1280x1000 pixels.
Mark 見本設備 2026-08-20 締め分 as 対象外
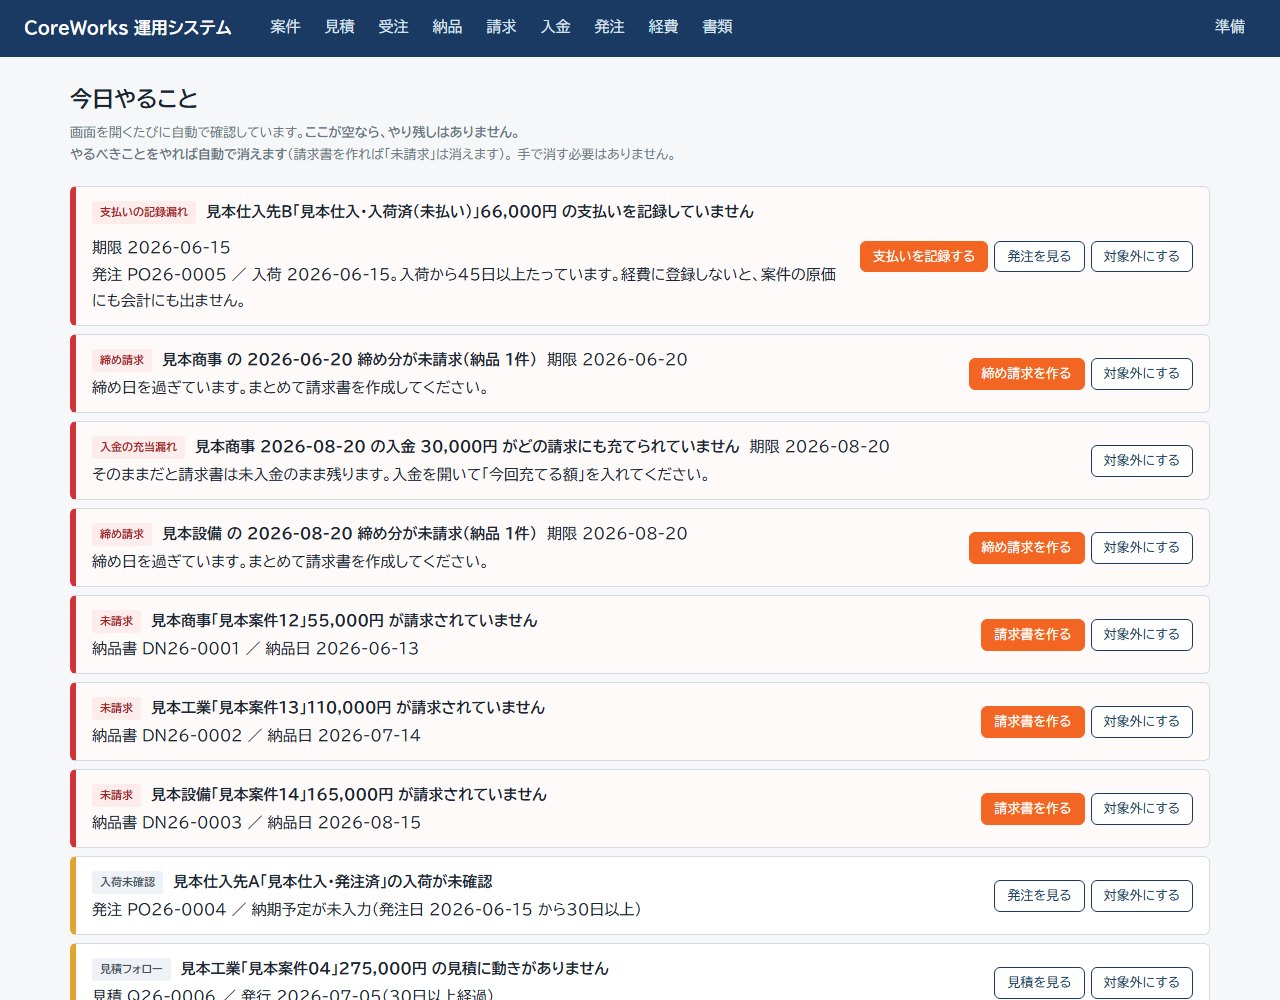point(1142,548)
